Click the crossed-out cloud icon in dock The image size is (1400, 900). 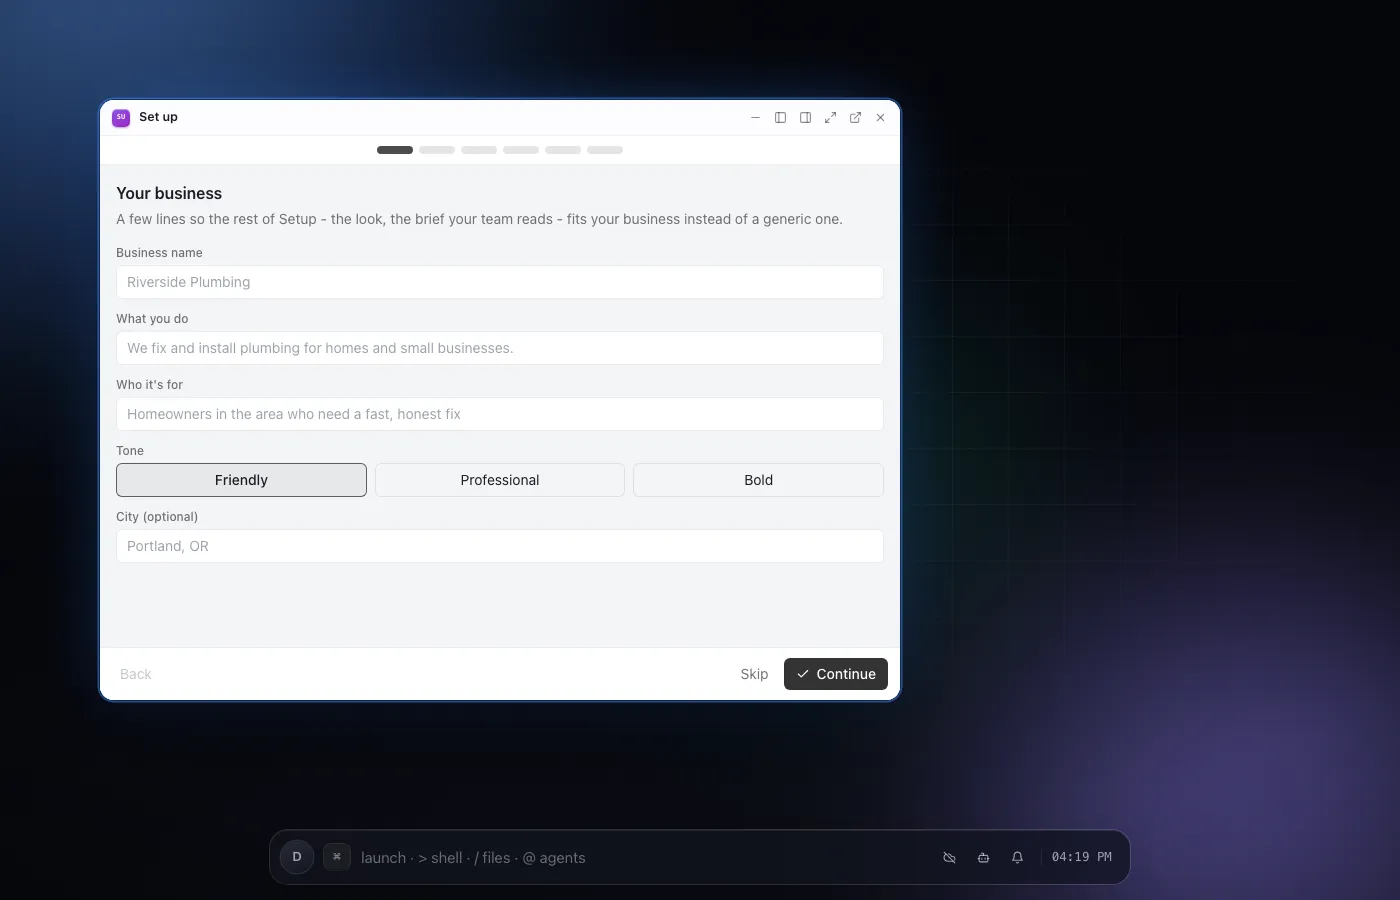click(950, 858)
